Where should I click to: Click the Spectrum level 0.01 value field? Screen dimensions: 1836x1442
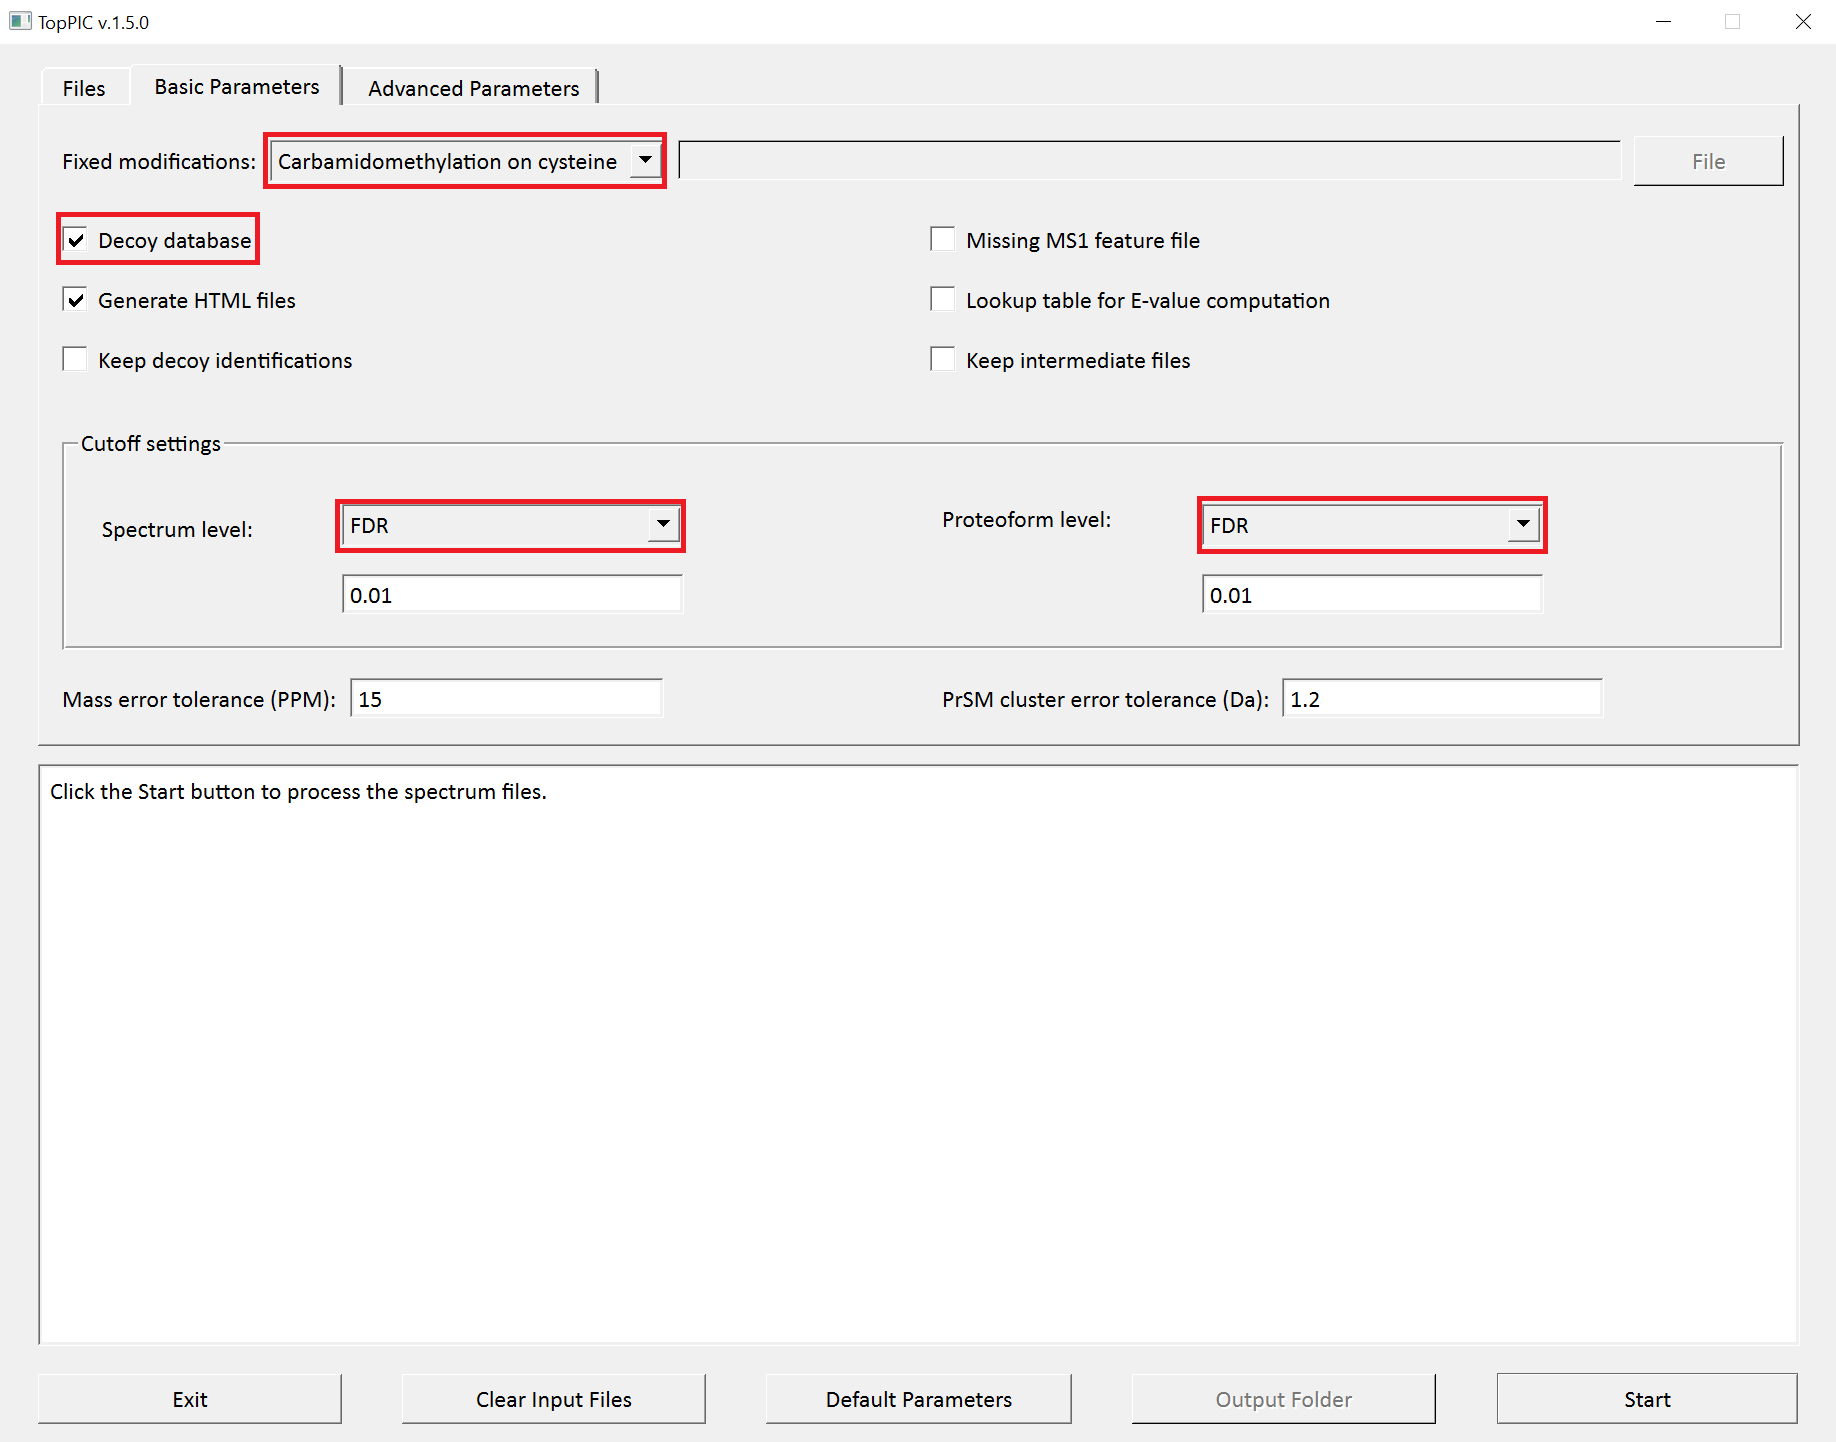click(512, 595)
